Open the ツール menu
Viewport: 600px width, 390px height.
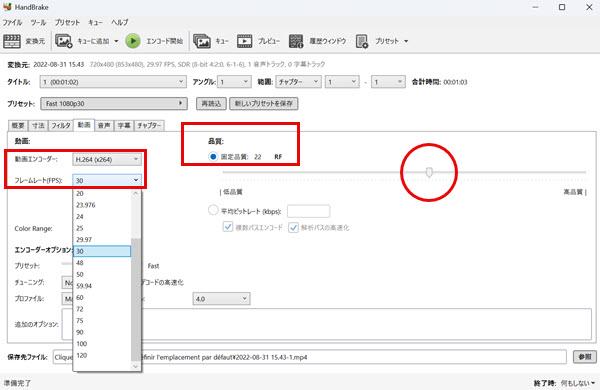tap(38, 22)
